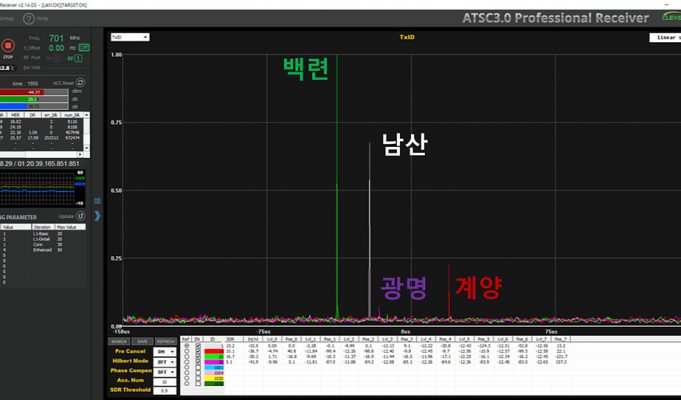This screenshot has width=681, height=400.
Task: Click the red ID color swatch
Action: click(214, 351)
